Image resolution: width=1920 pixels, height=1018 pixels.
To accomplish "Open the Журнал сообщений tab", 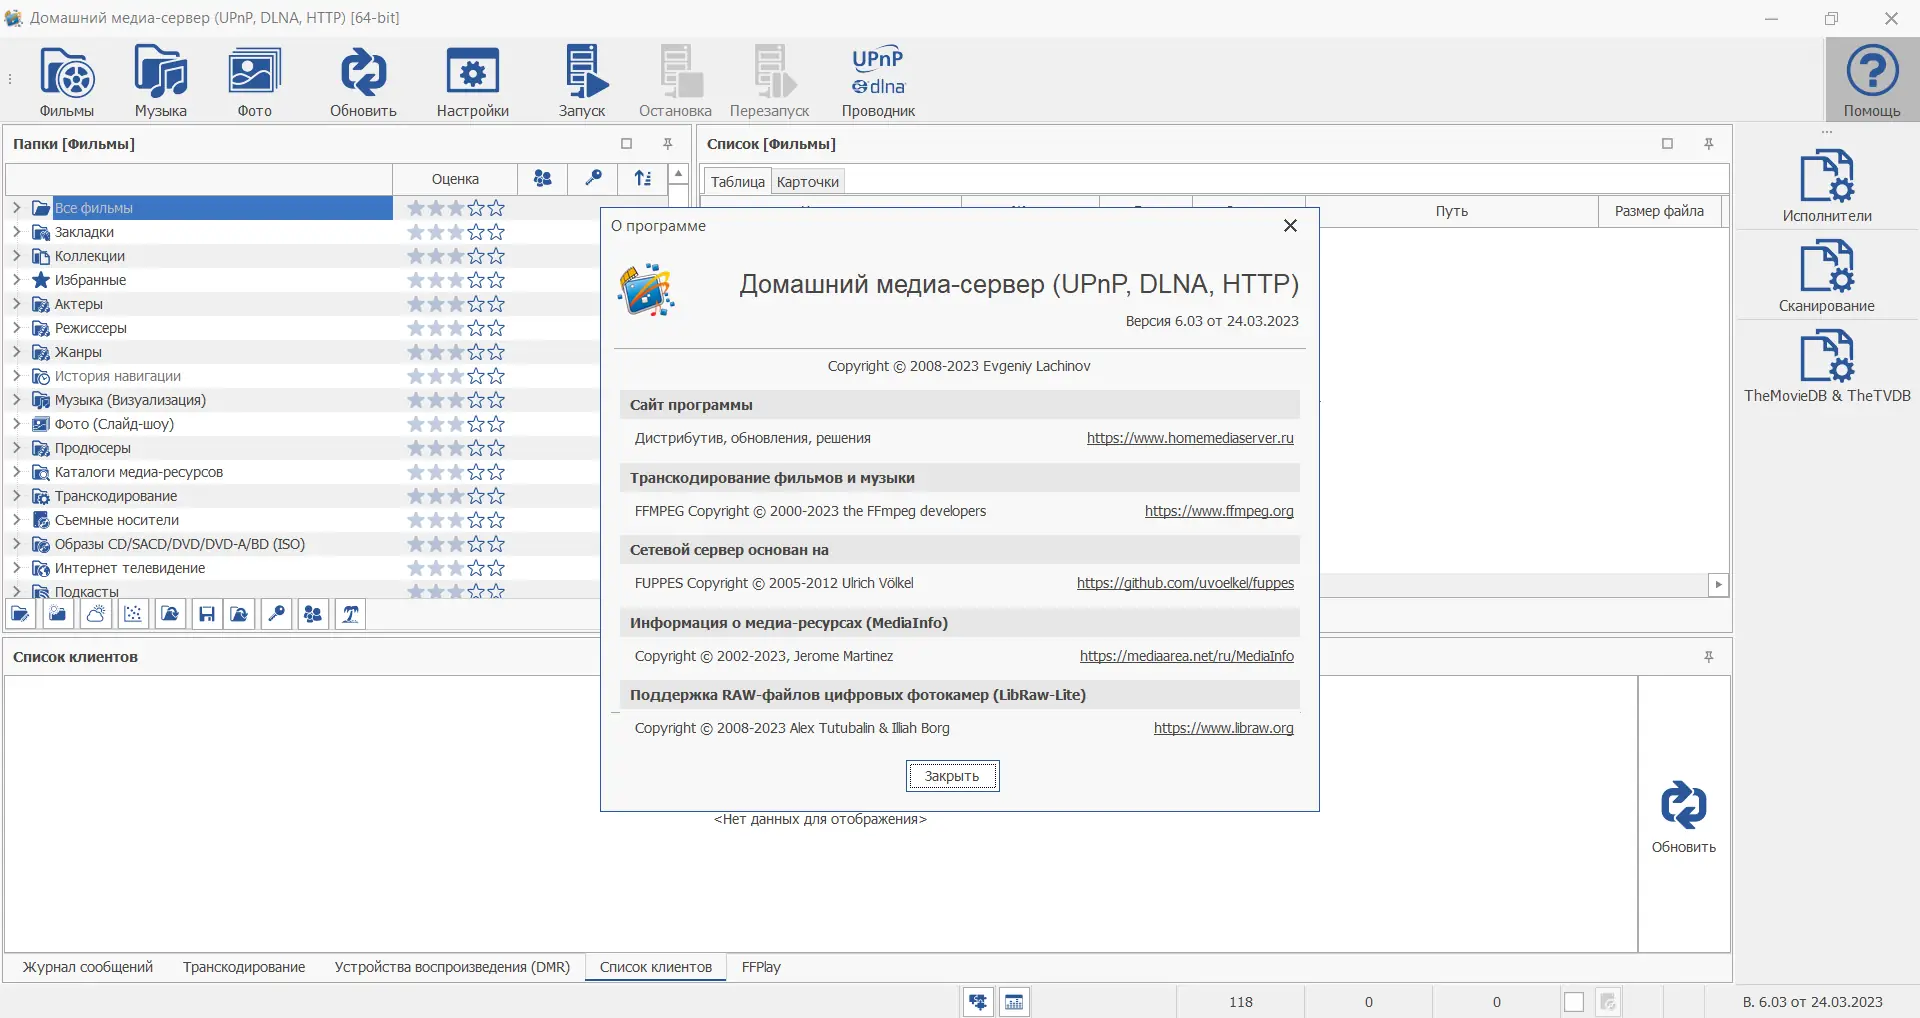I will point(88,967).
